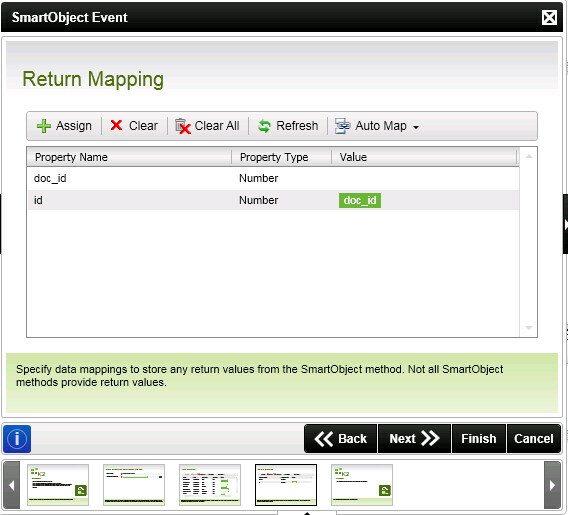Click the Value column header
The image size is (568, 515).
(x=424, y=157)
